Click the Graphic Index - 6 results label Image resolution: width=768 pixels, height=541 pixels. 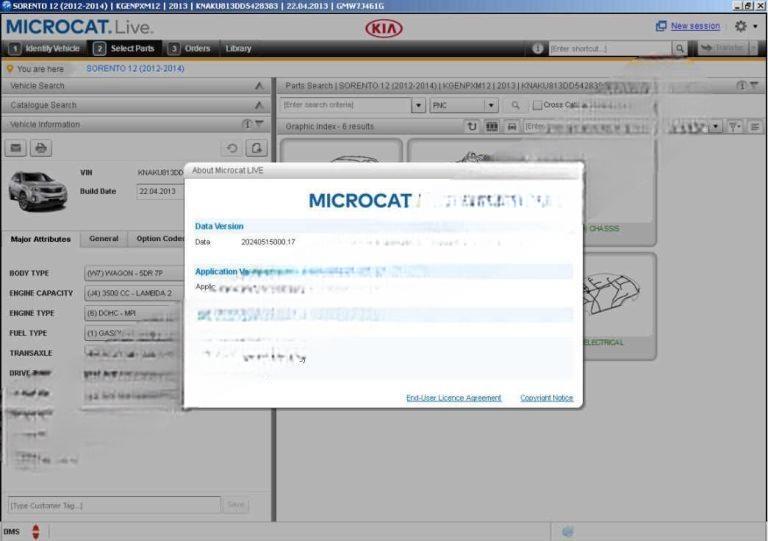click(330, 127)
